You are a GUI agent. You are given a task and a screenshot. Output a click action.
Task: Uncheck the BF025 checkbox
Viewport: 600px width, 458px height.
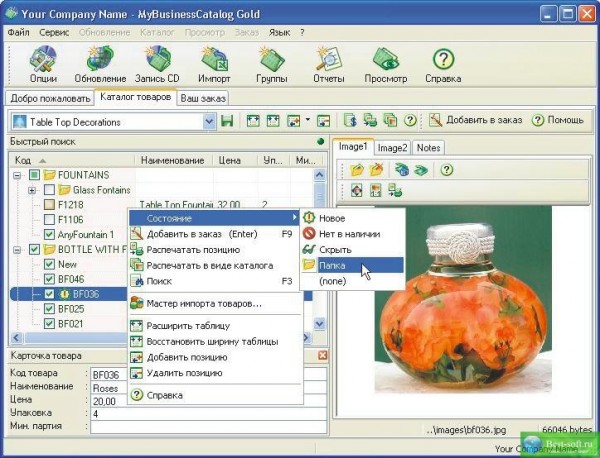[49, 309]
